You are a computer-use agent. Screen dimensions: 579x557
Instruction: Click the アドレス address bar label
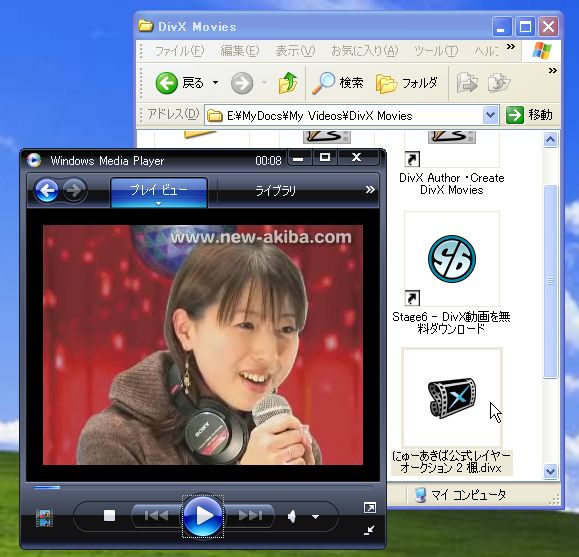tap(173, 114)
